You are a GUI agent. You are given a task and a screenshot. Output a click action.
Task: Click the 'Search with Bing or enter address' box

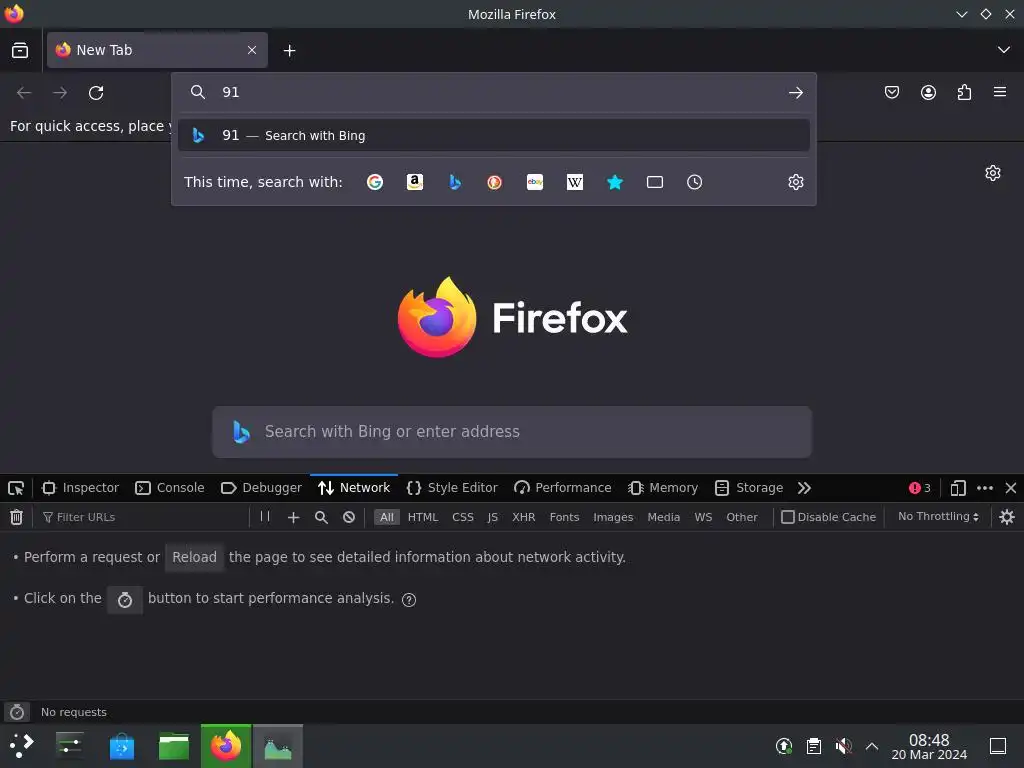coord(512,432)
